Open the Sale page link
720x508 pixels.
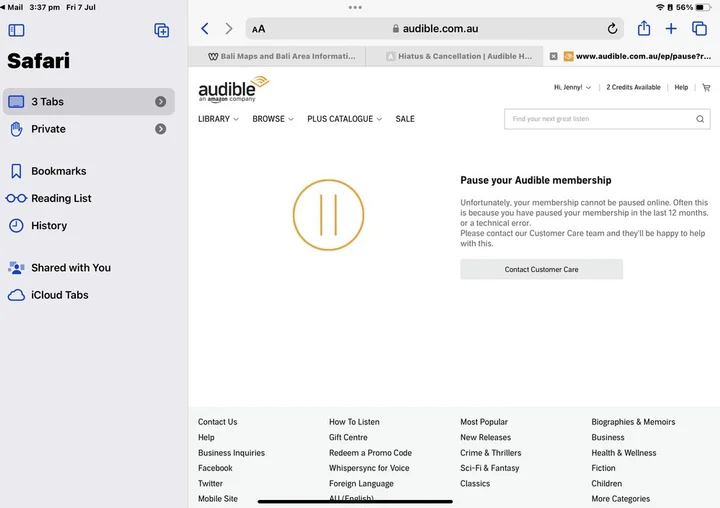pos(405,119)
